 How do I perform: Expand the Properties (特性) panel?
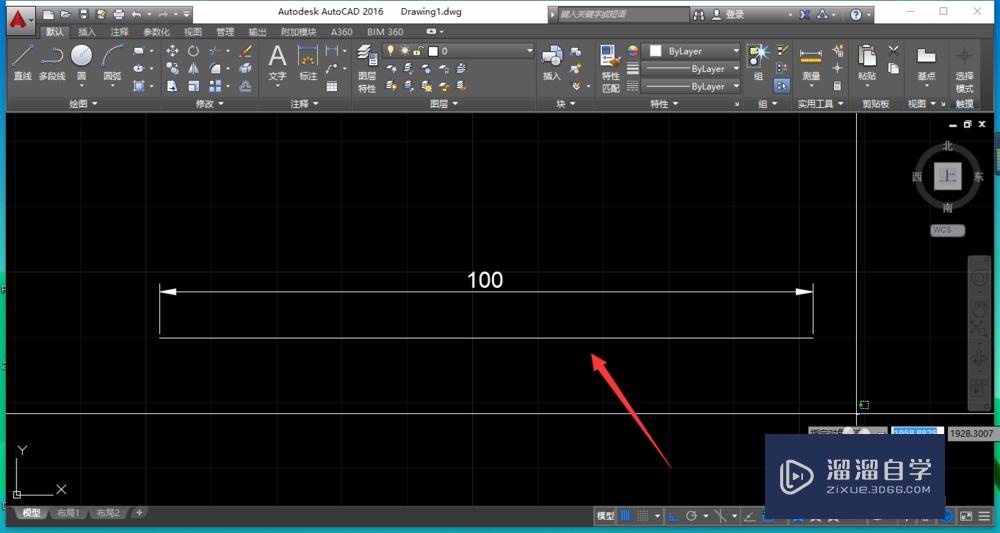pyautogui.click(x=664, y=103)
